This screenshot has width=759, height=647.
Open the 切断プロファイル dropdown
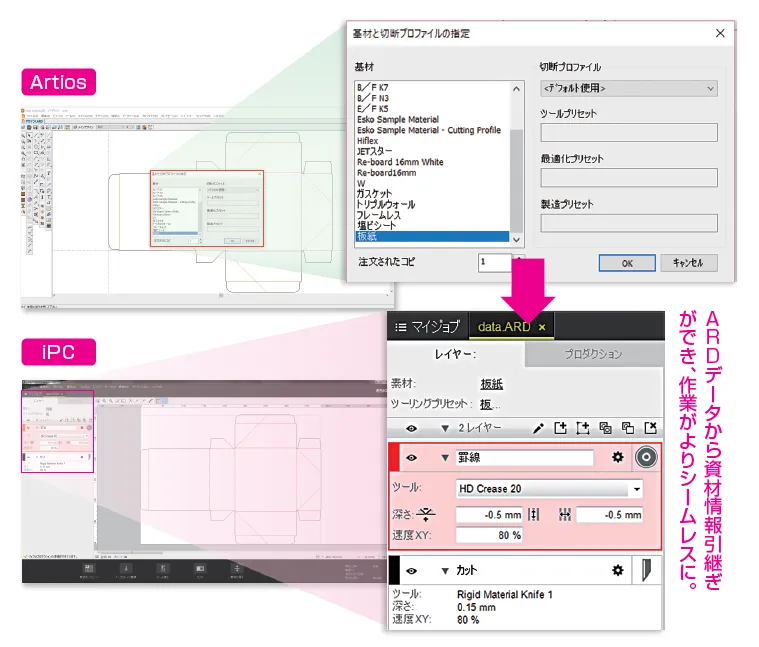tap(628, 88)
